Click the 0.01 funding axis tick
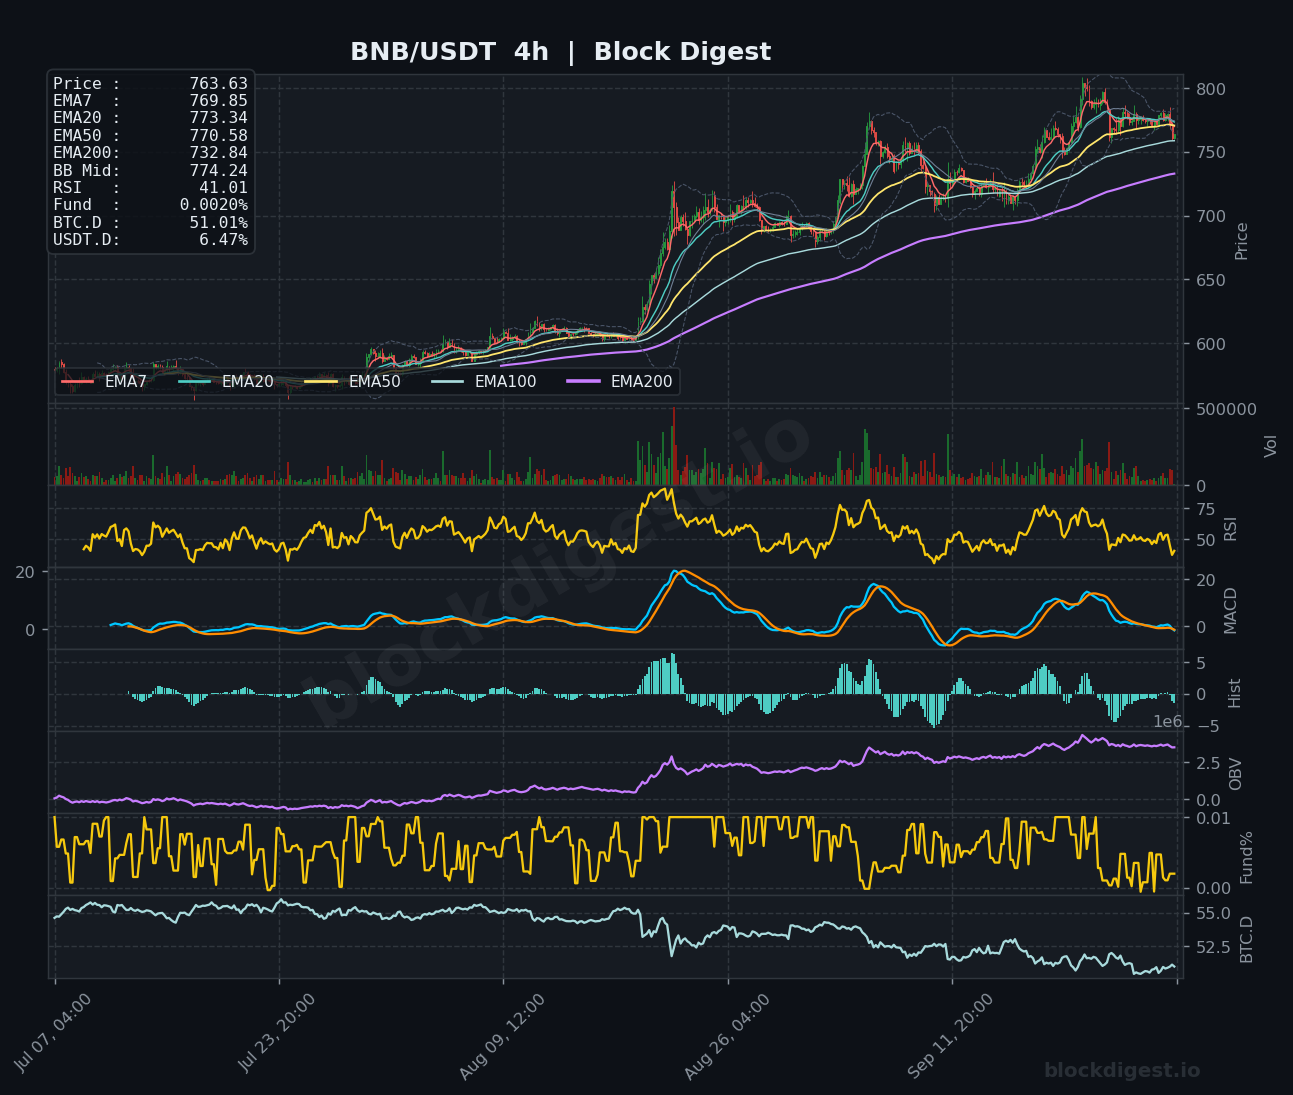The height and width of the screenshot is (1095, 1293). tap(1213, 818)
